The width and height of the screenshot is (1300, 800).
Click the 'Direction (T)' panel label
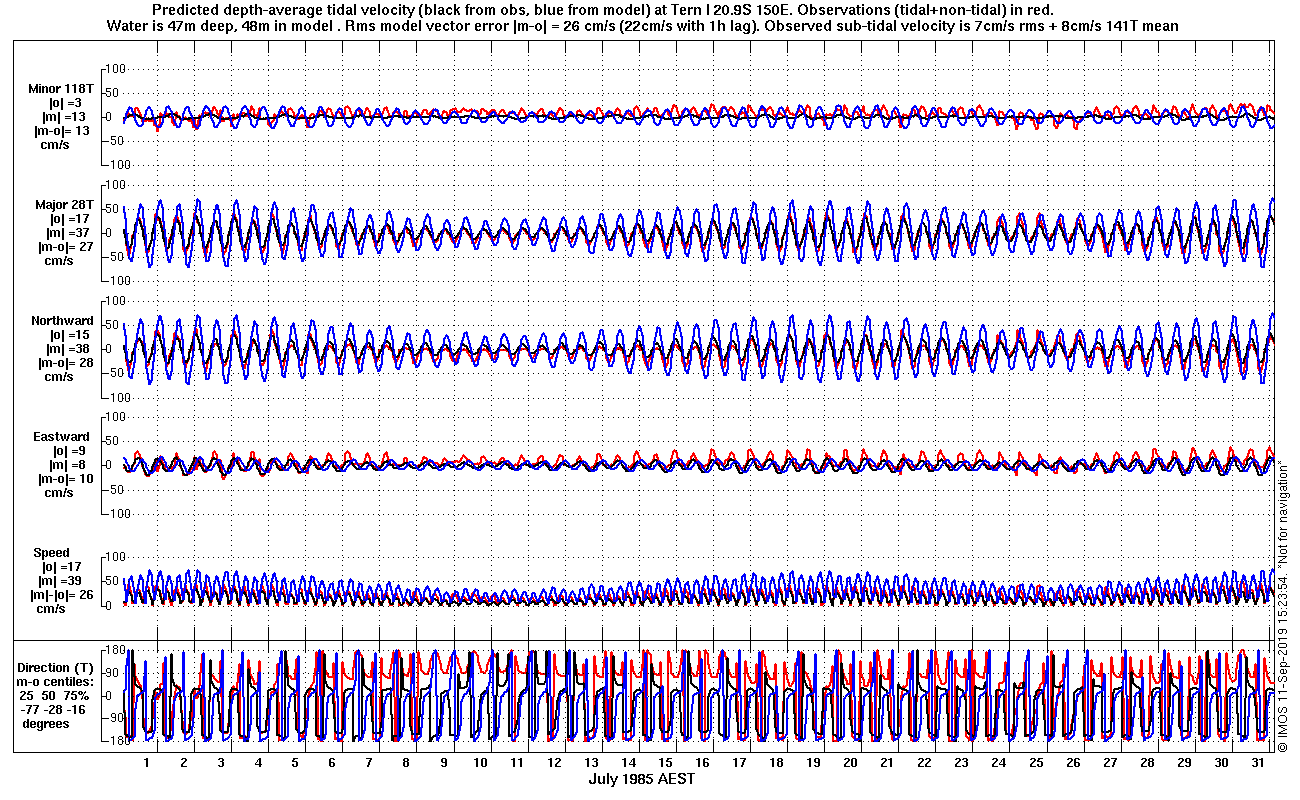coord(57,668)
